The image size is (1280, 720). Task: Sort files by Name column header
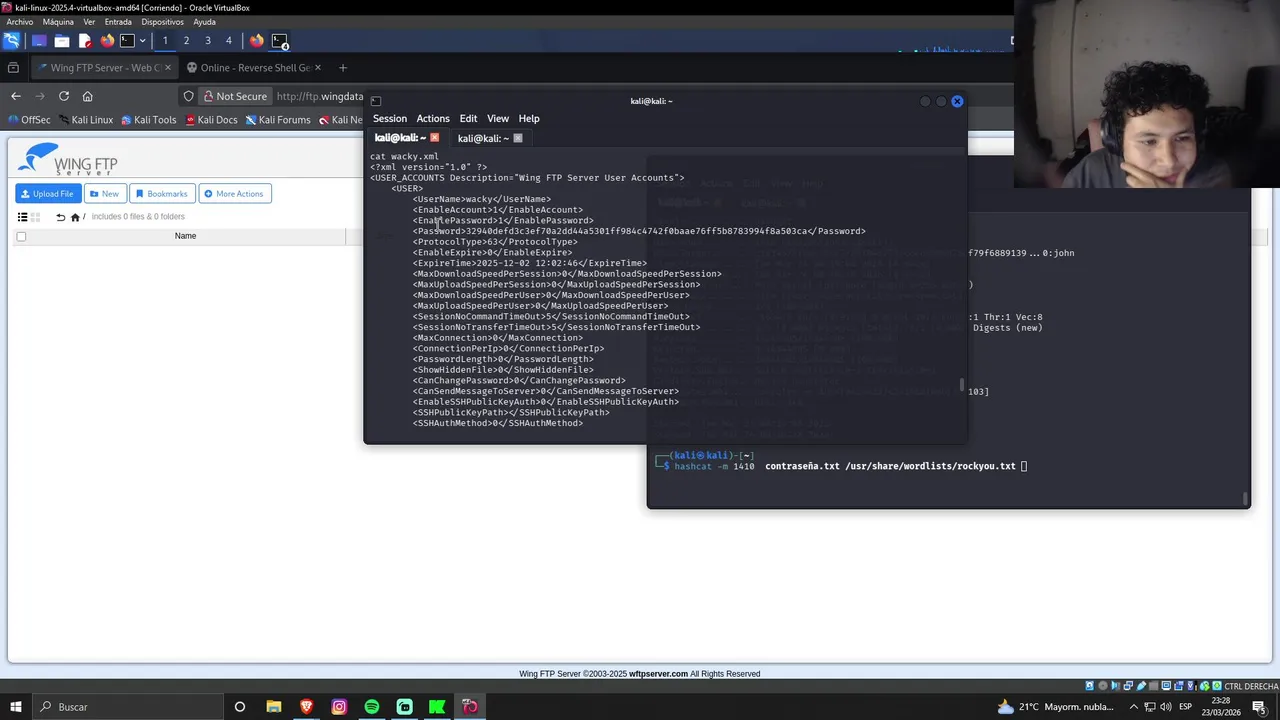[185, 236]
